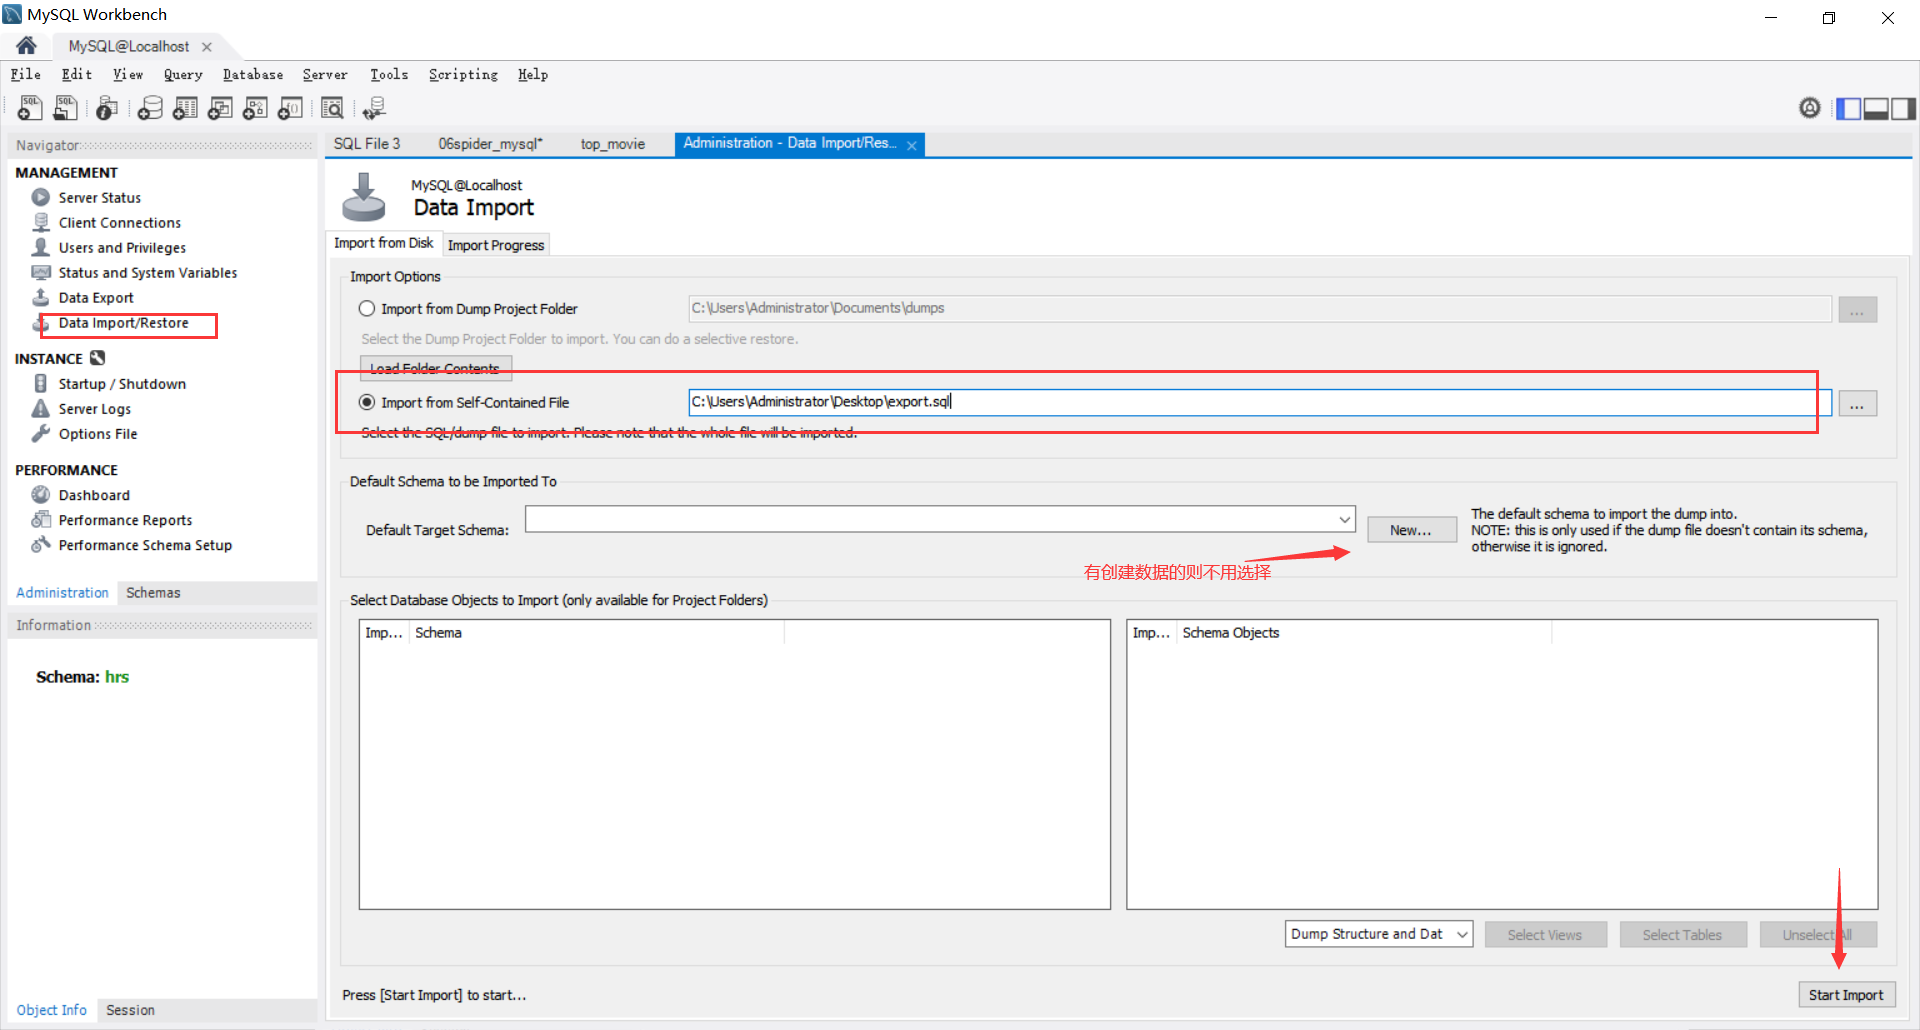Screen dimensions: 1920x1030
Task: Switch to top_movie tab
Action: click(x=613, y=144)
